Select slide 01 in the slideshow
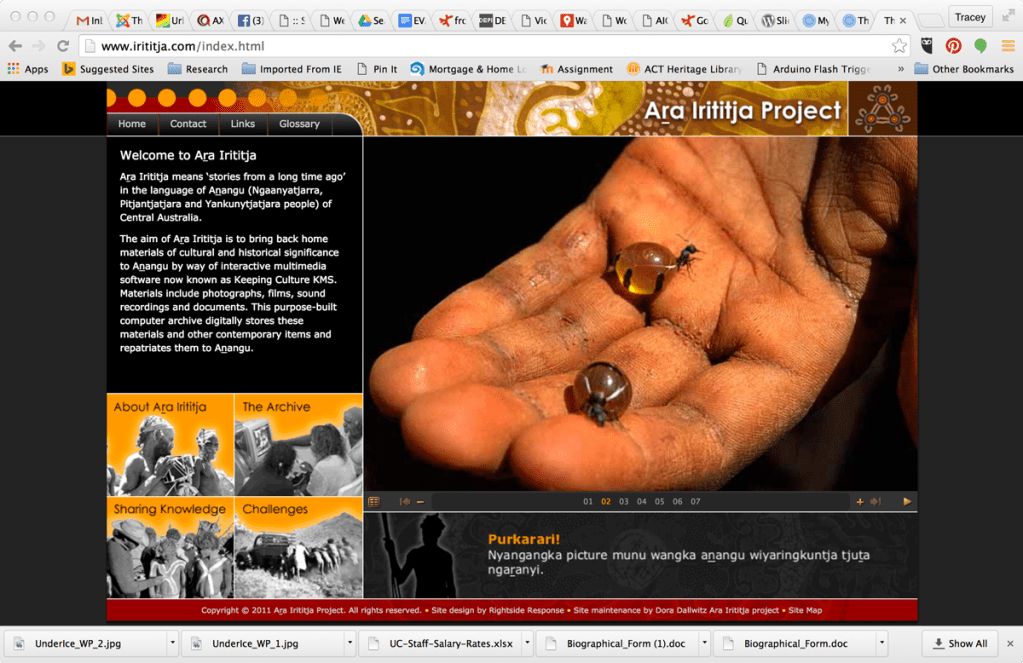 [588, 502]
